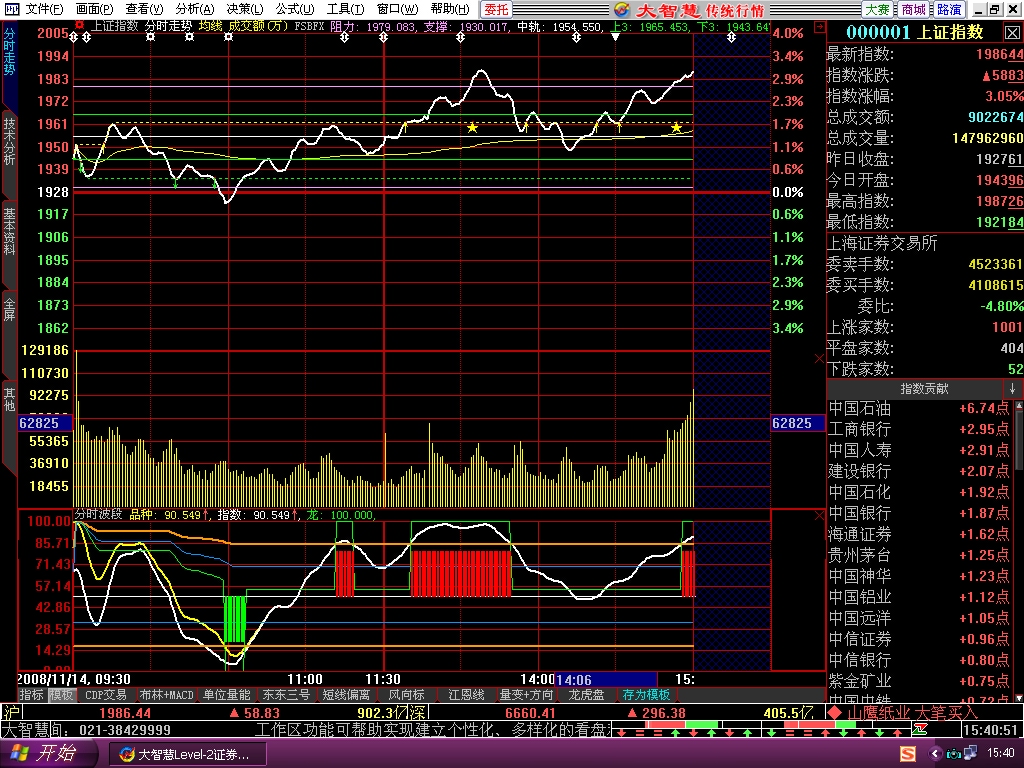The height and width of the screenshot is (768, 1024).
Task: Open the 帮助(H) menu
Action: point(450,9)
